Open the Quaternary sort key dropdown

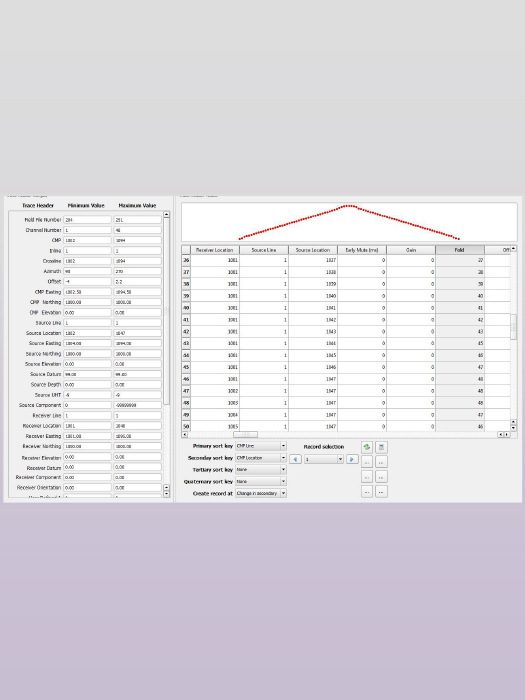[261, 481]
